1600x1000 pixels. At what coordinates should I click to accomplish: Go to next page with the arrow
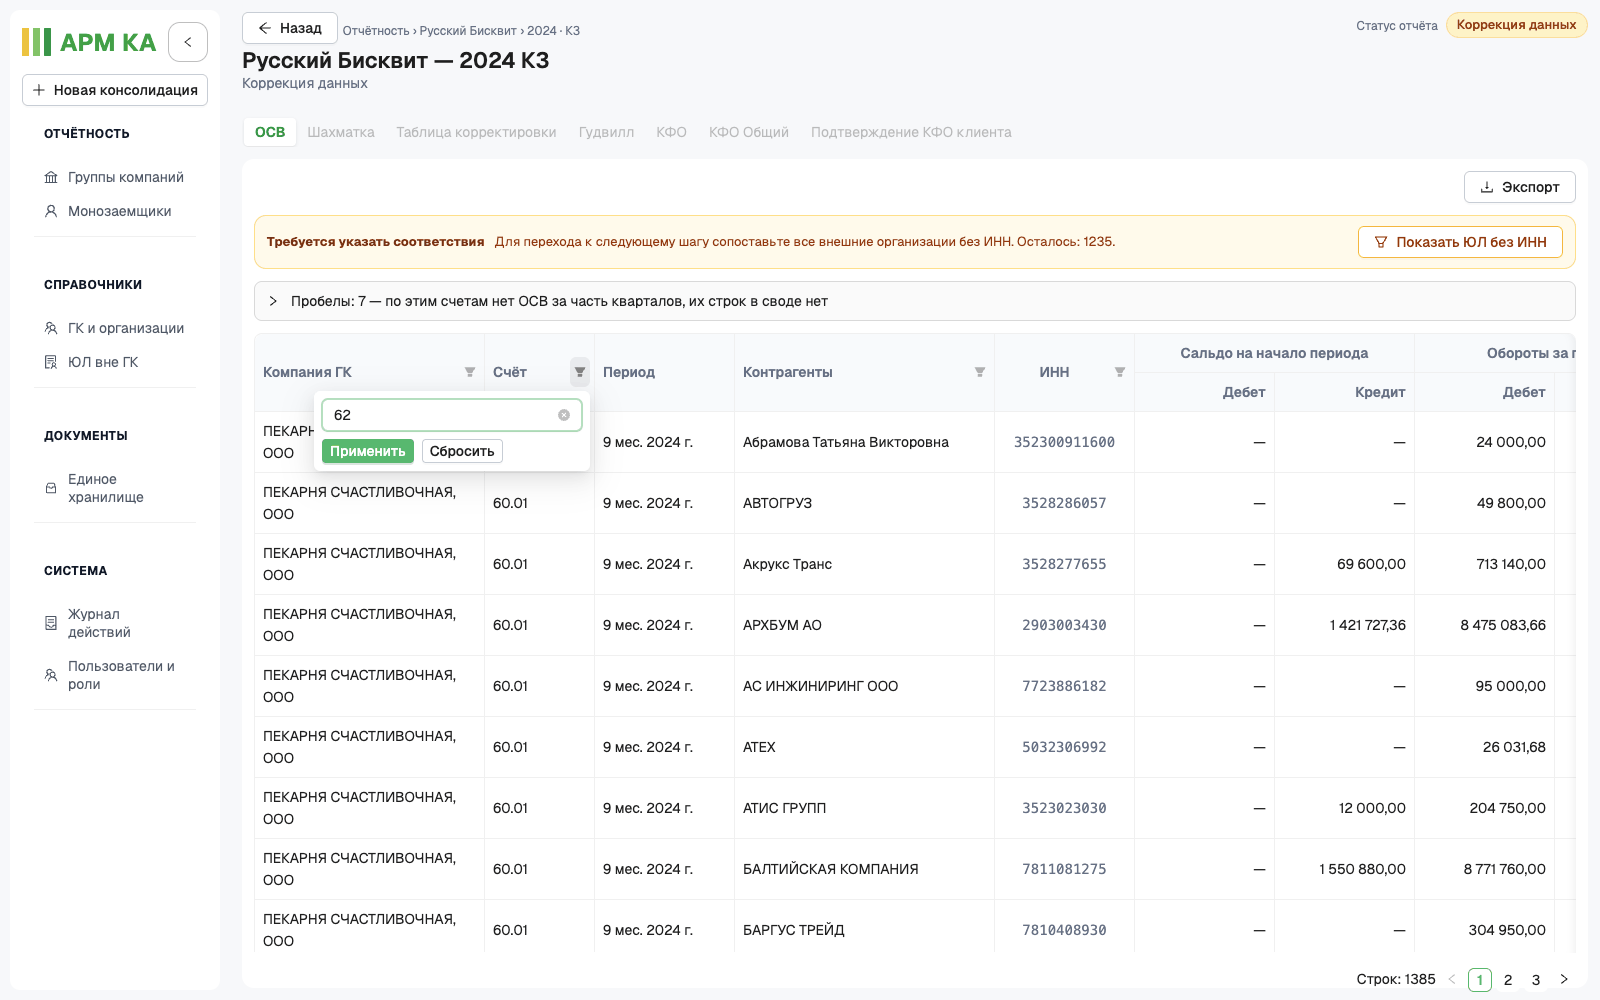pyautogui.click(x=1564, y=980)
